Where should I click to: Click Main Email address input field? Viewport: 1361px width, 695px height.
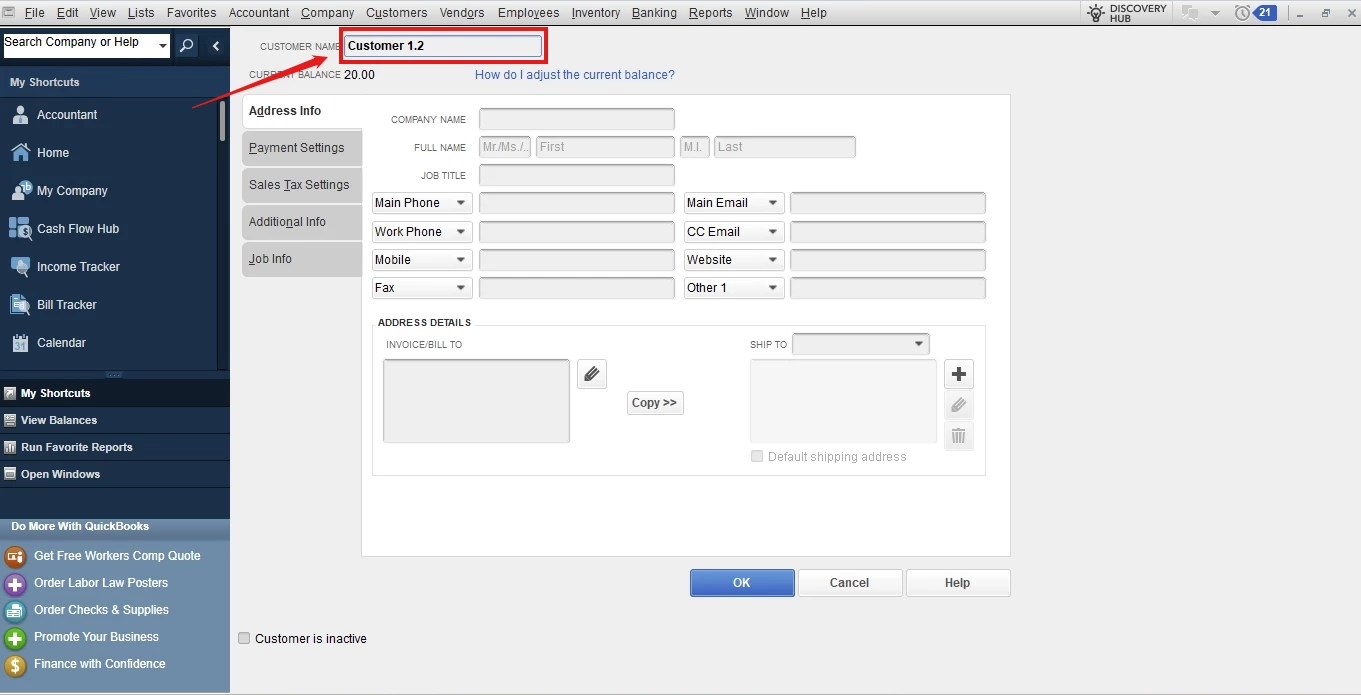tap(888, 203)
